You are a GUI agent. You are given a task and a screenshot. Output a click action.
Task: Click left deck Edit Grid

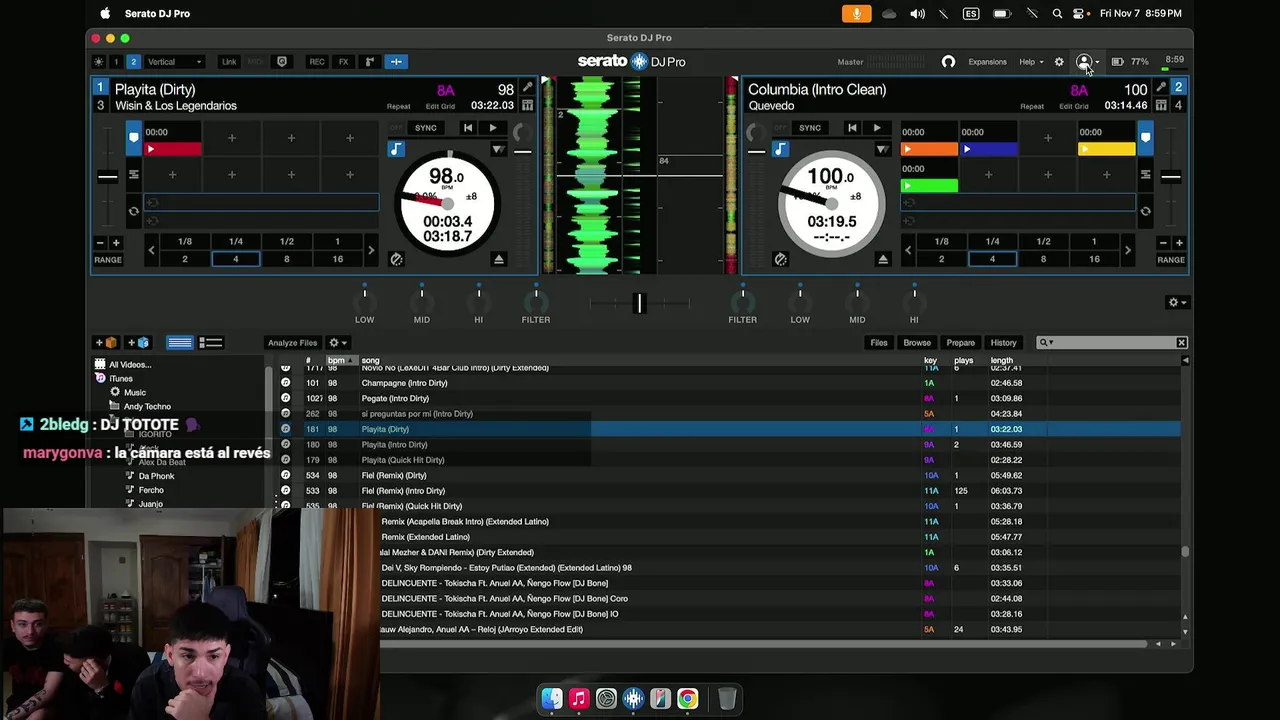tap(440, 106)
